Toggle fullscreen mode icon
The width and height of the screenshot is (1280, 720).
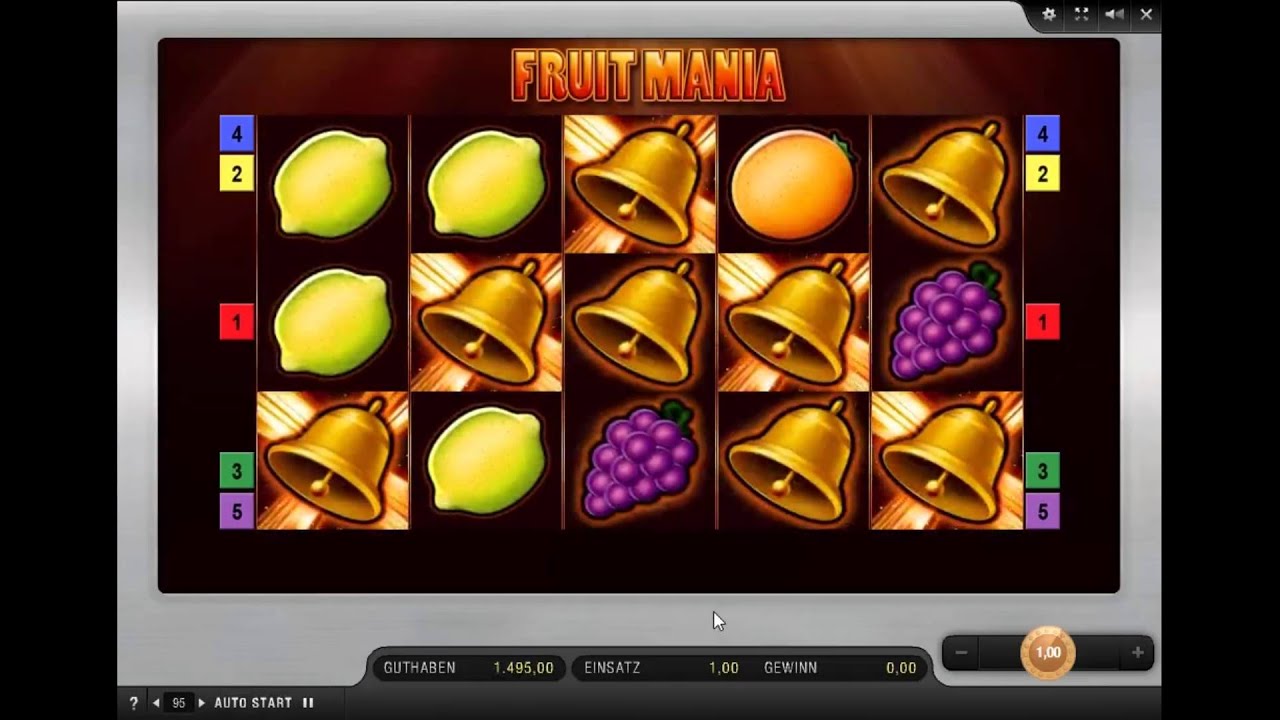pos(1081,14)
